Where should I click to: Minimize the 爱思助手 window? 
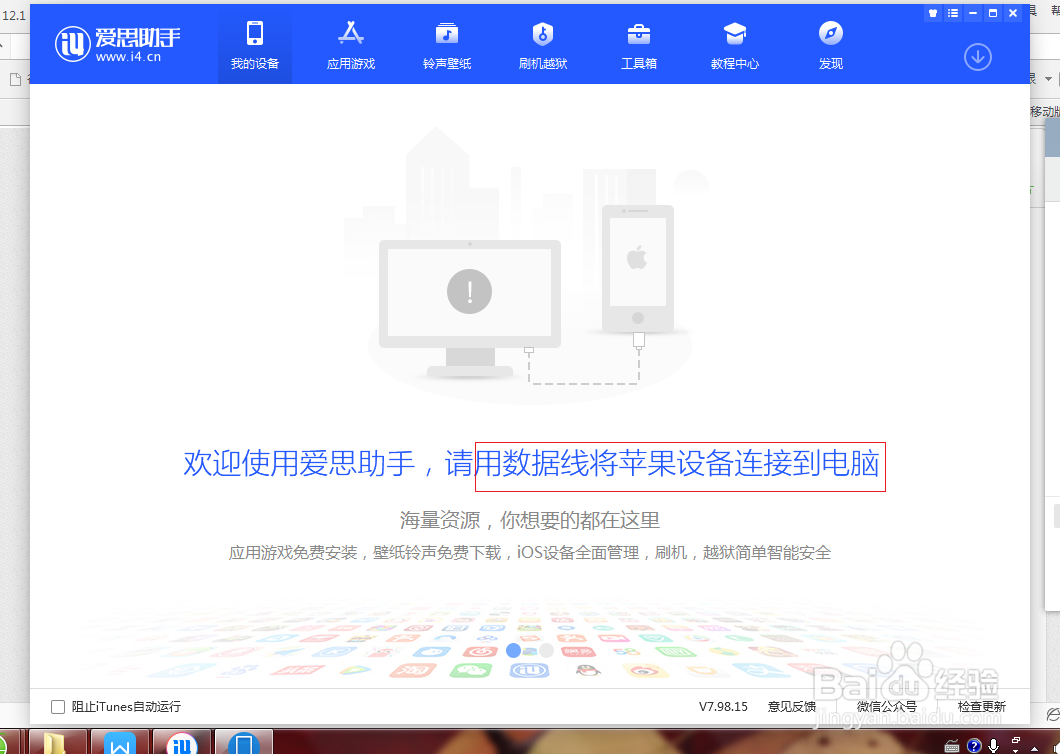(x=973, y=13)
